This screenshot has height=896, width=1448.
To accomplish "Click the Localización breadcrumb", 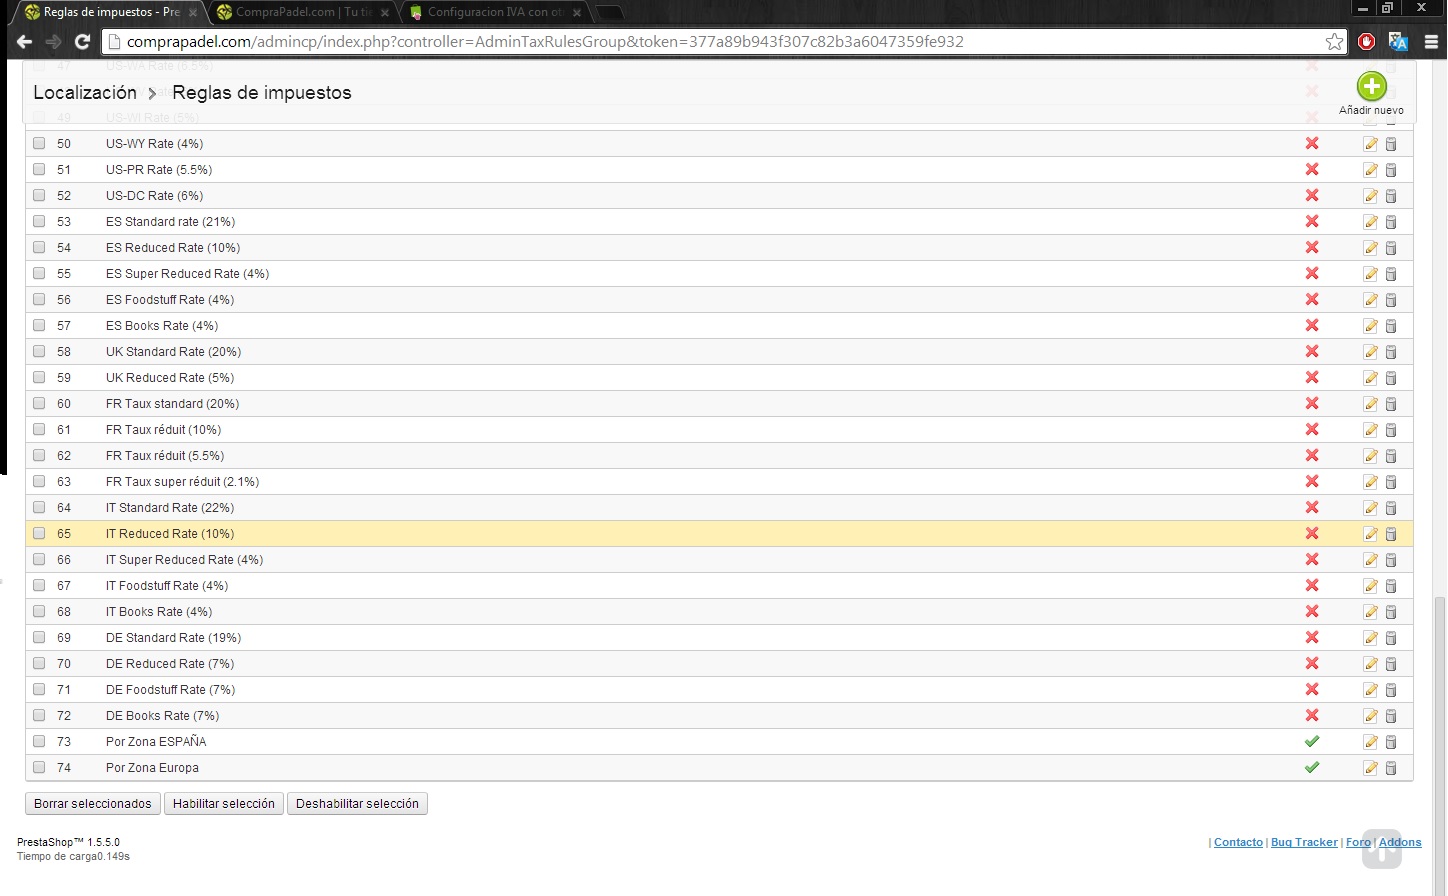I will [x=85, y=93].
